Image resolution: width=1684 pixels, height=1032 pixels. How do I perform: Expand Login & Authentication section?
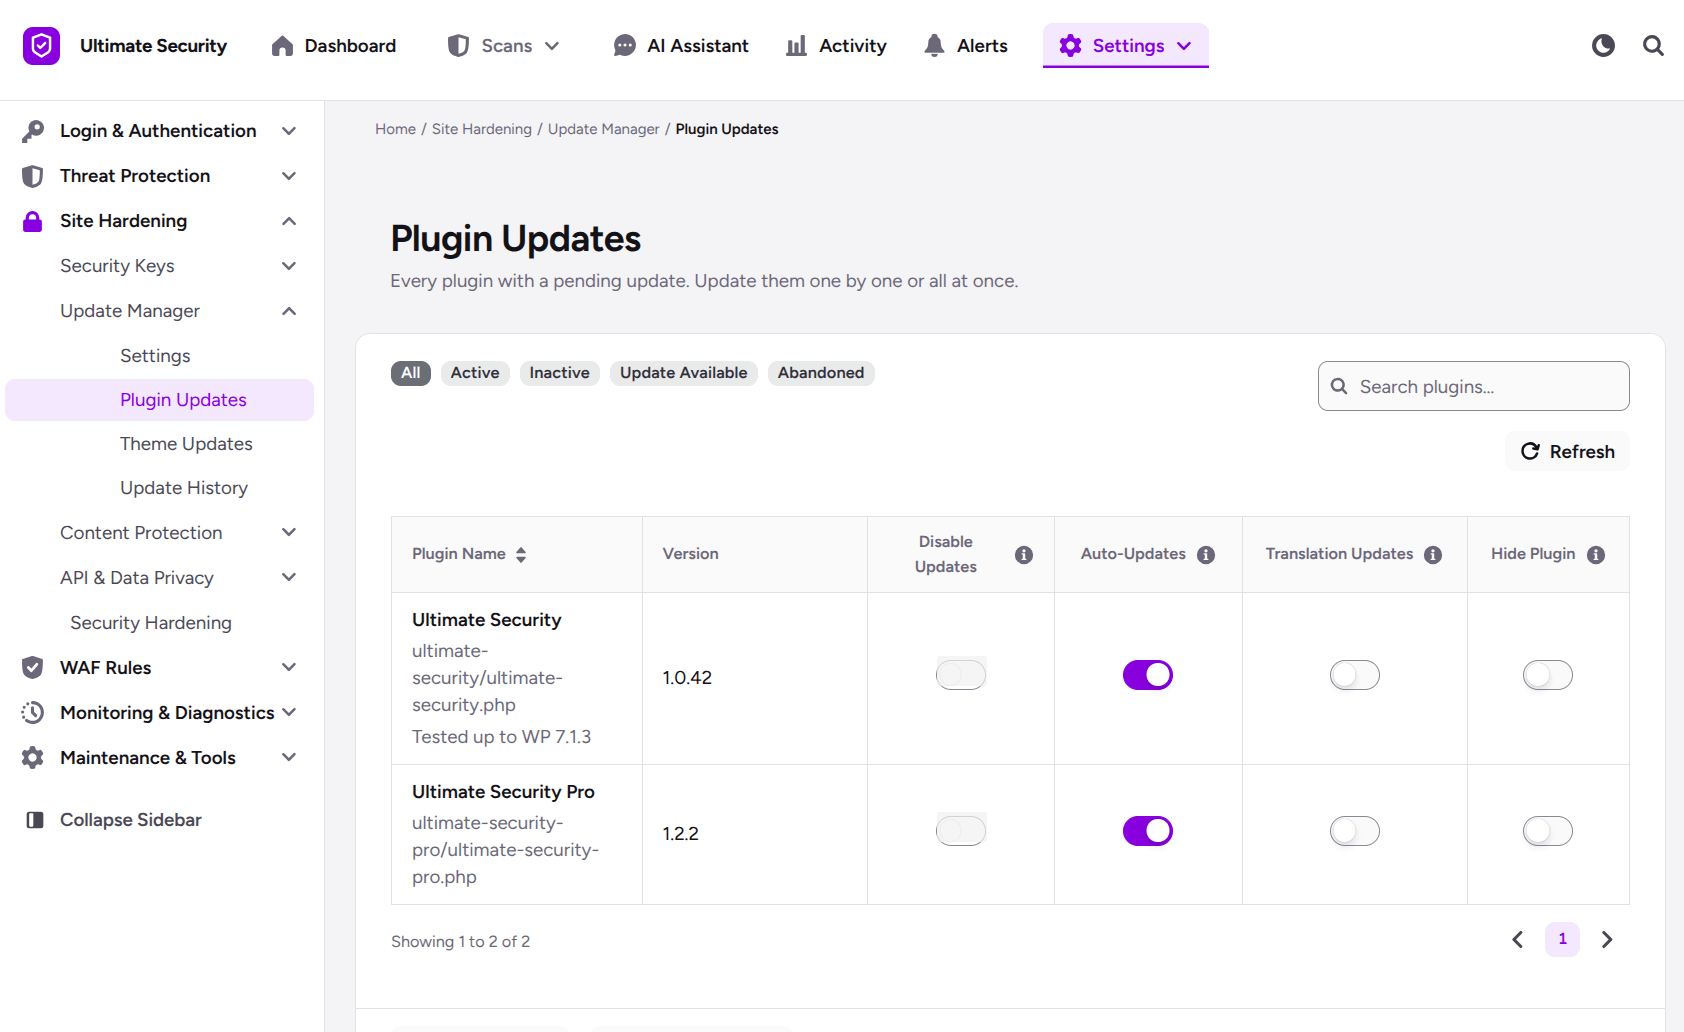click(x=160, y=131)
